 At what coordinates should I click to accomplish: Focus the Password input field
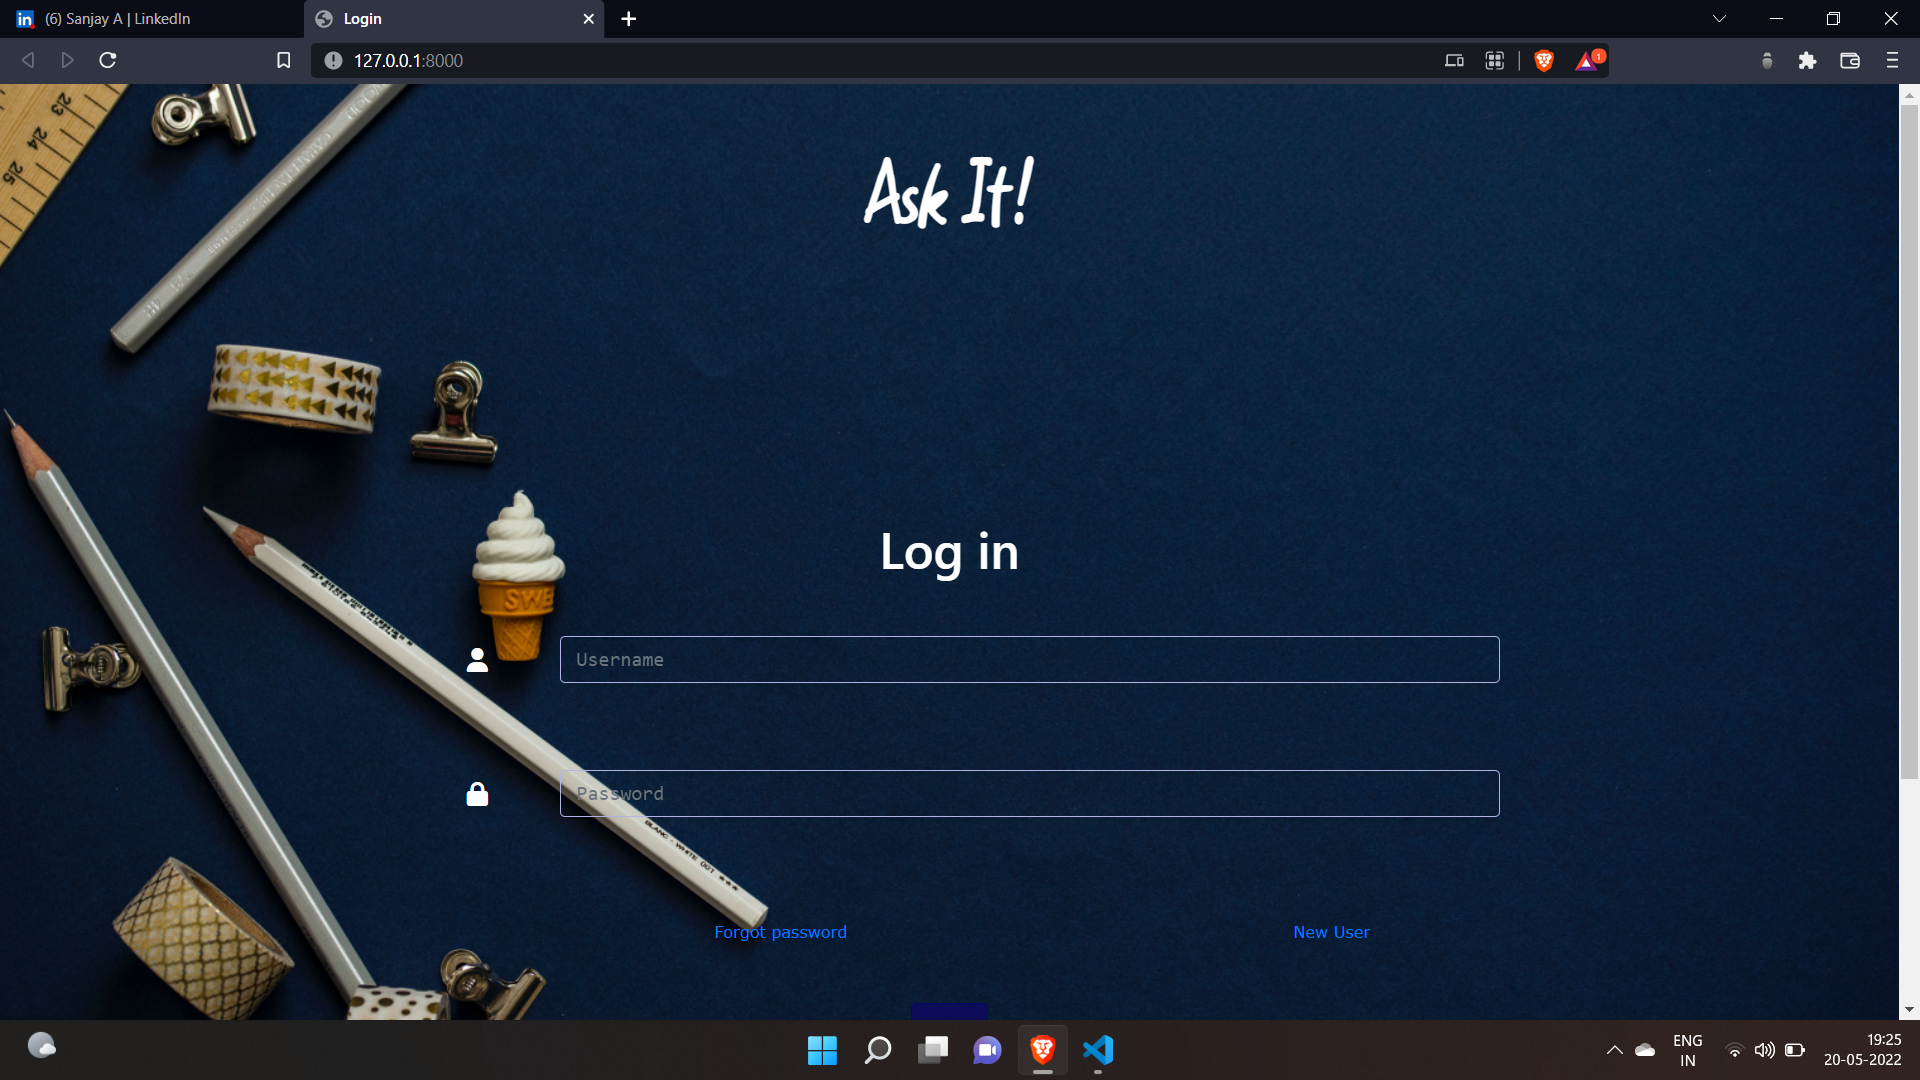click(x=1029, y=794)
